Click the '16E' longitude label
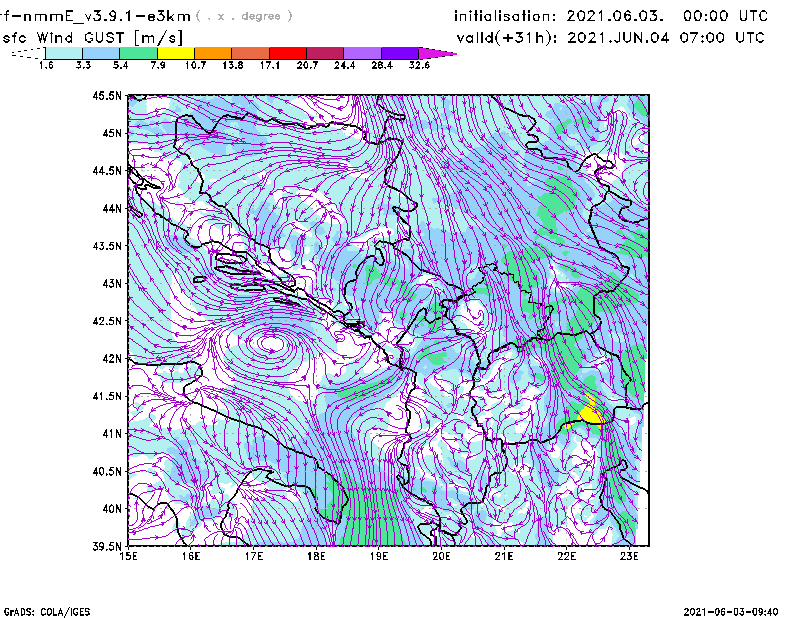Viewport: 800px width, 618px height. [191, 556]
